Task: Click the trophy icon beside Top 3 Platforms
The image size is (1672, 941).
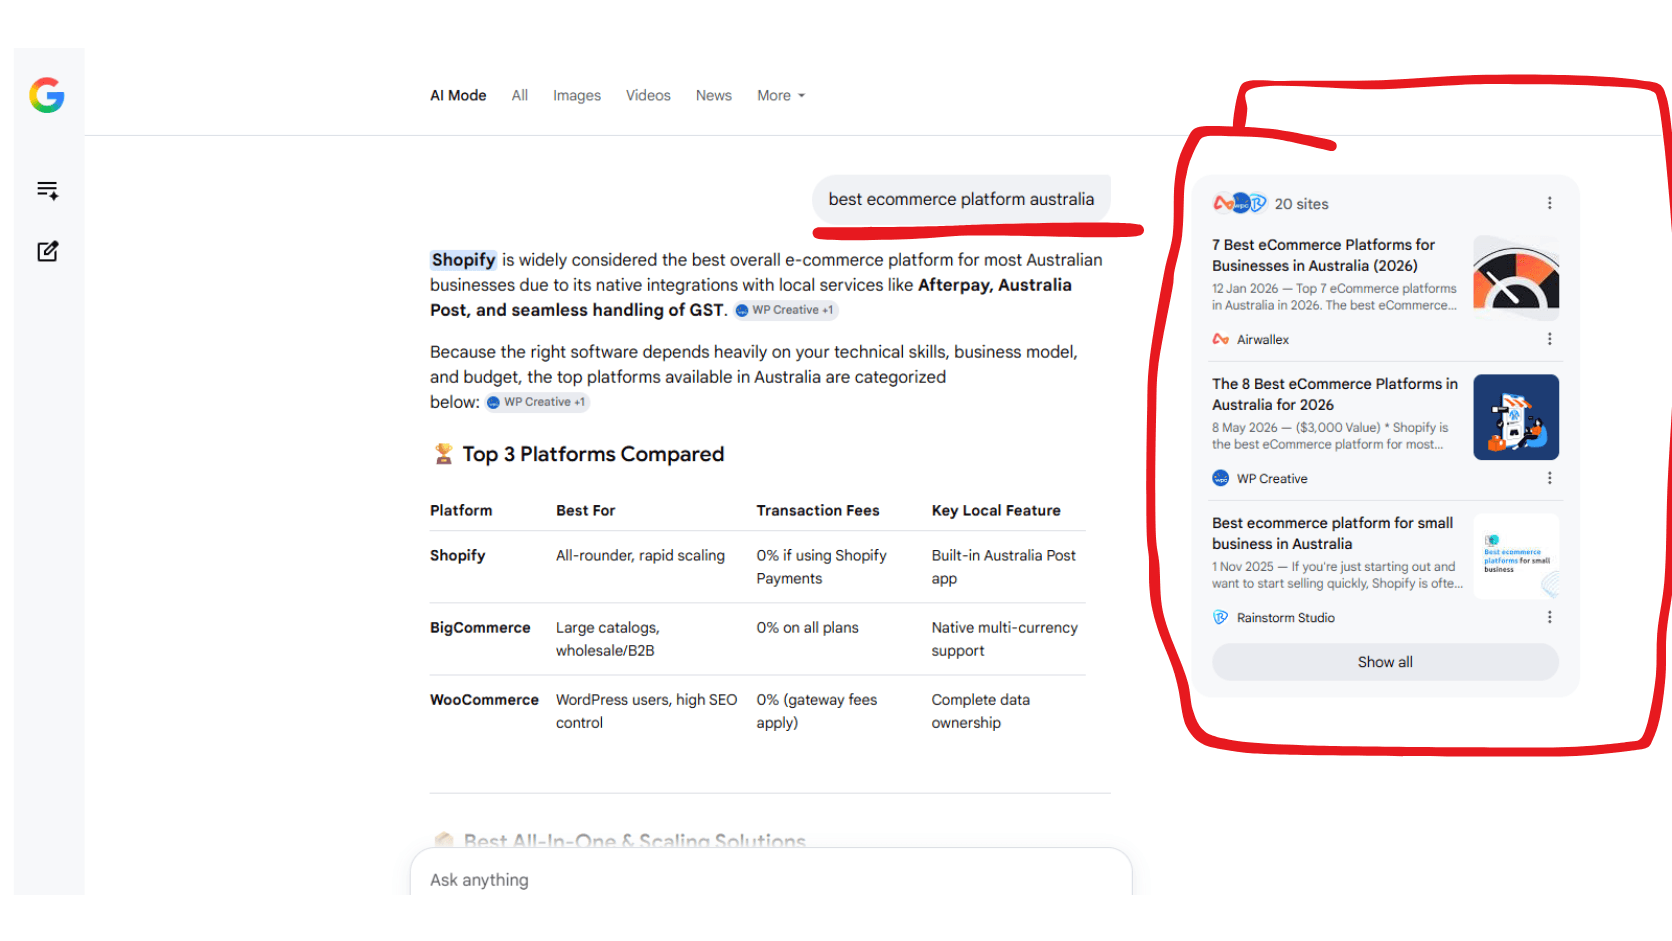Action: 443,454
